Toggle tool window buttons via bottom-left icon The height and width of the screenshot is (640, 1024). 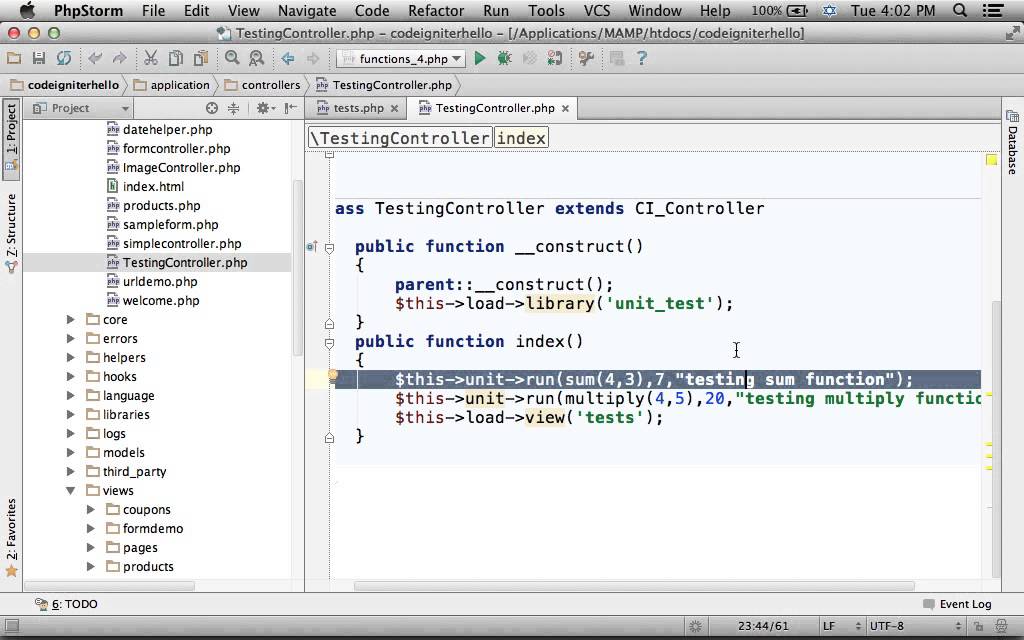12,626
